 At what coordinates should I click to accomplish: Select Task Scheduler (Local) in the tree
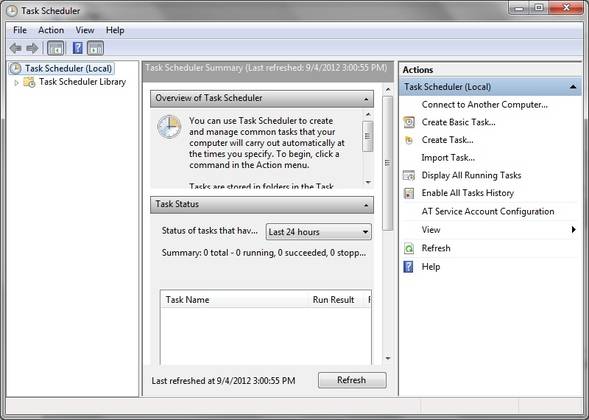coord(68,68)
